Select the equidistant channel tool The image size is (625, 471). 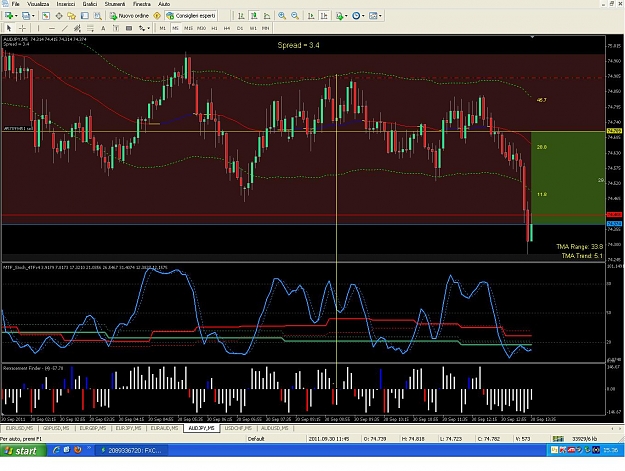(x=77, y=28)
